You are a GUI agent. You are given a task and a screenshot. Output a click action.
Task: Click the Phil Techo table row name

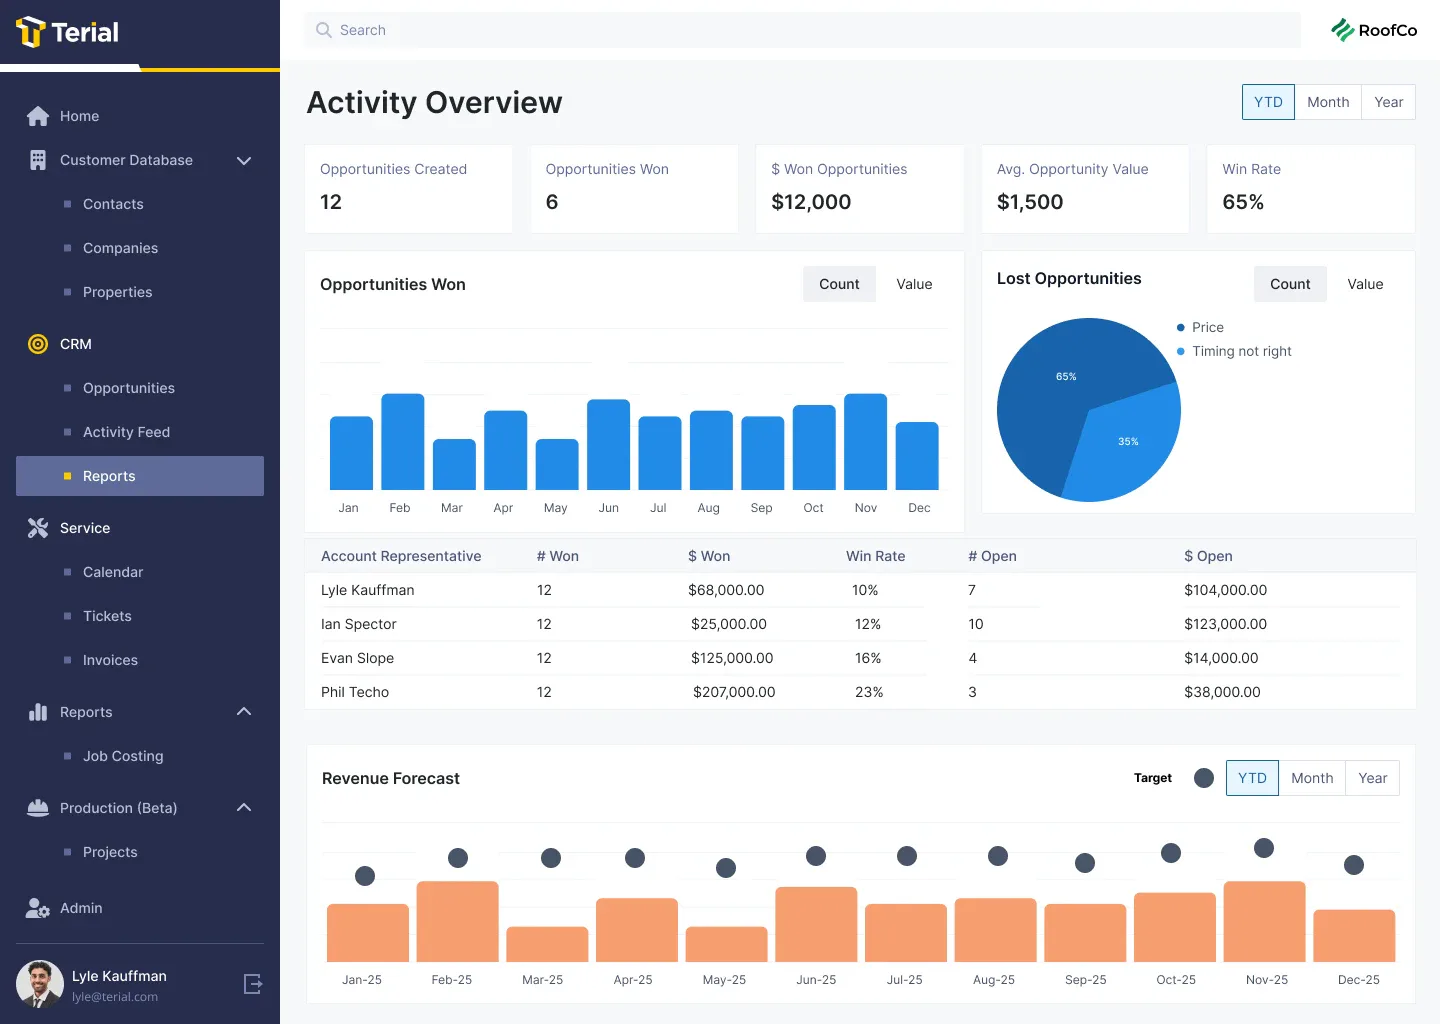pos(355,692)
